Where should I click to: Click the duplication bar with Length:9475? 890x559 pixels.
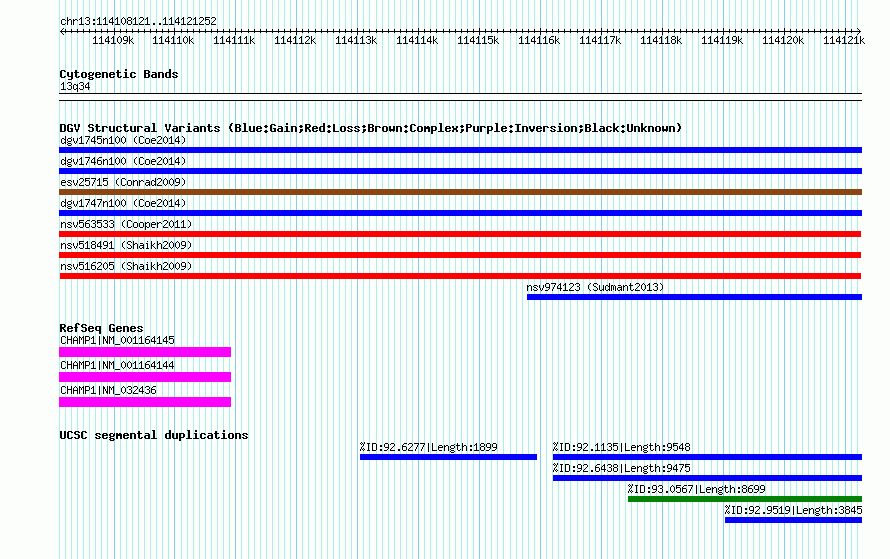707,478
